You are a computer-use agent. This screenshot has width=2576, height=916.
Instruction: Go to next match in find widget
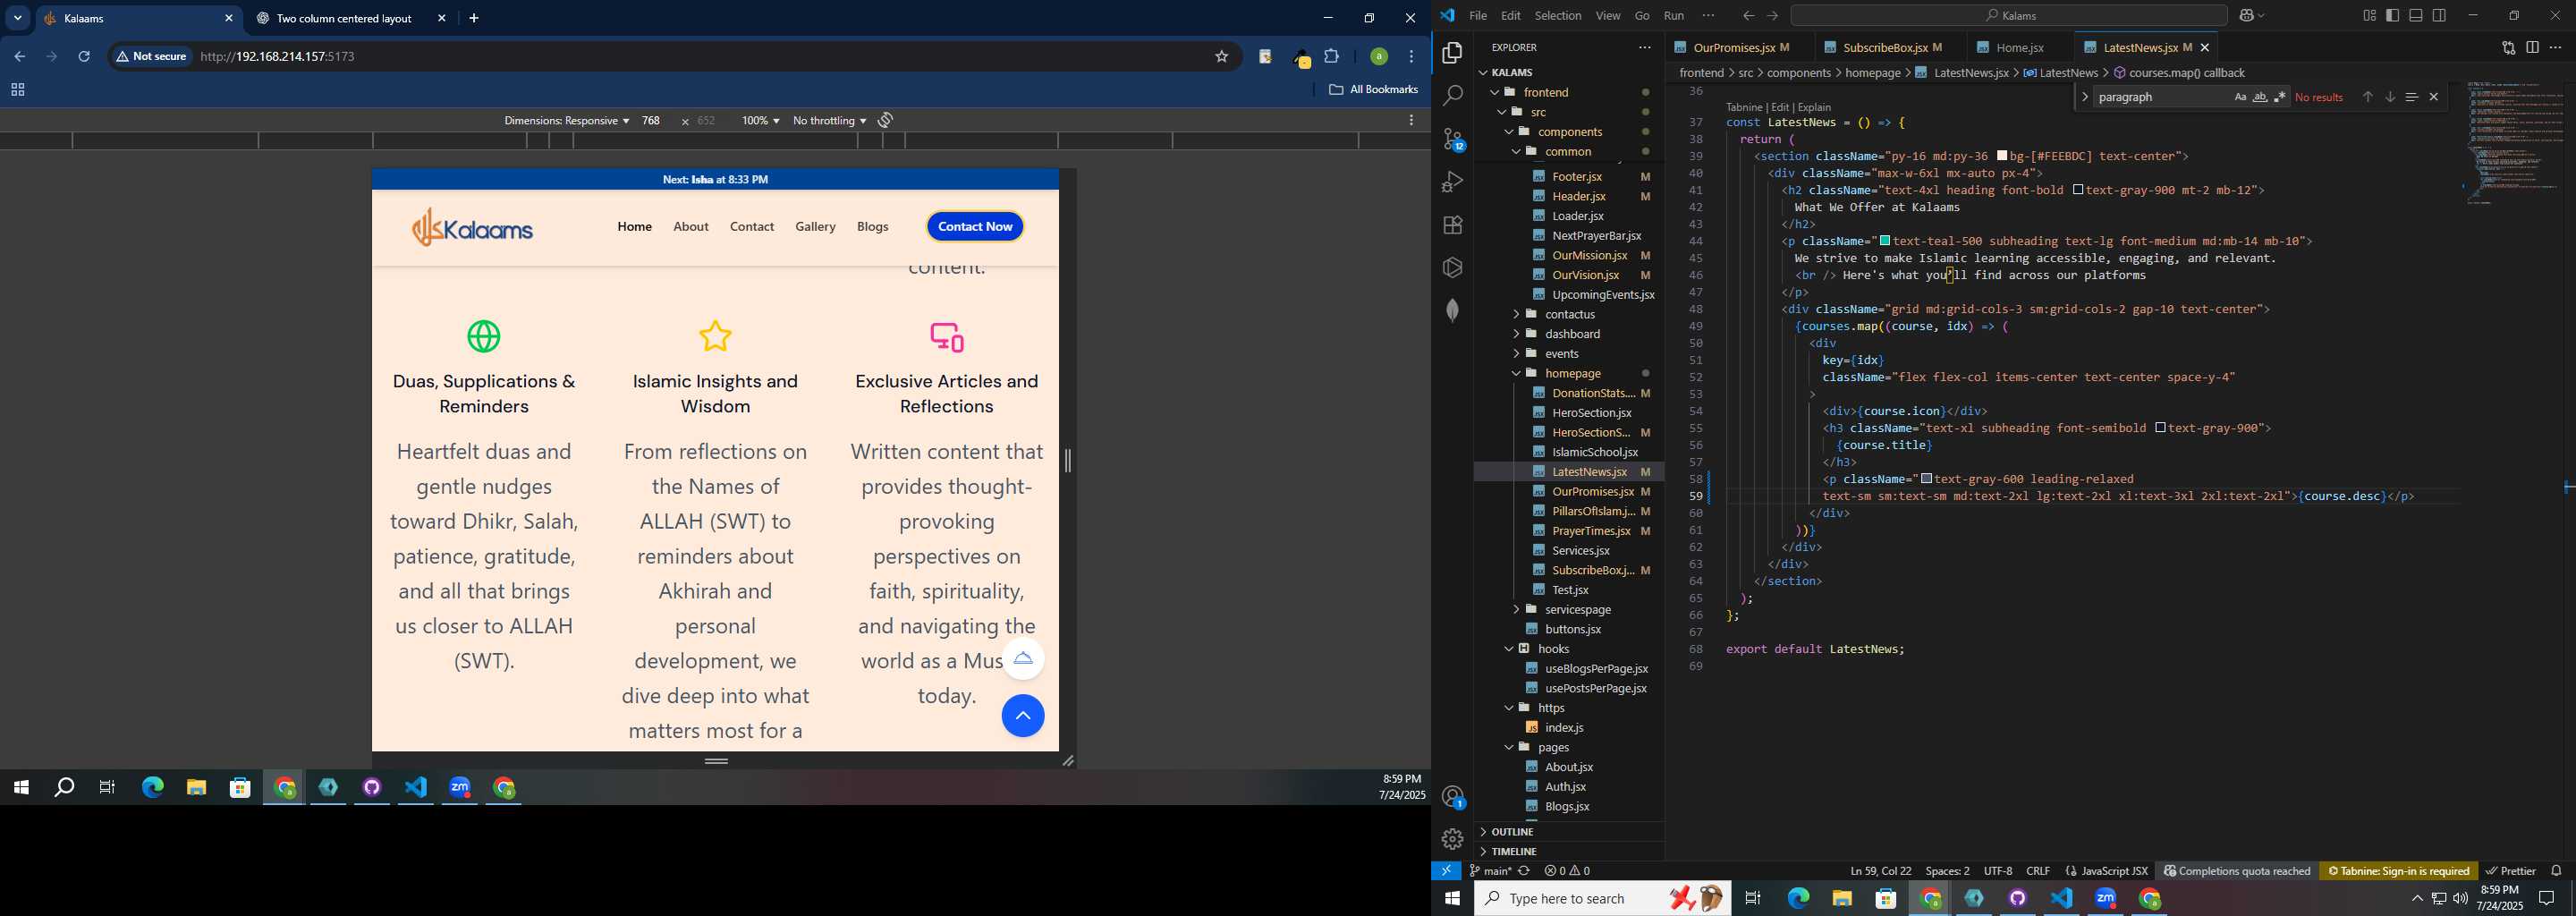point(2389,97)
